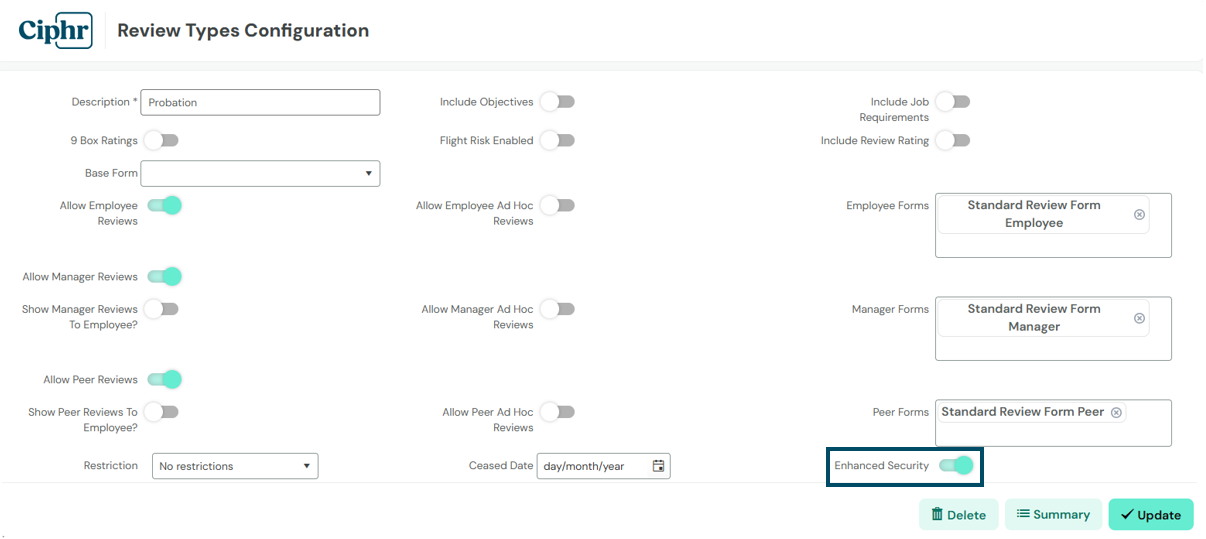Click the Summary list icon
The image size is (1206, 539).
pos(1023,514)
